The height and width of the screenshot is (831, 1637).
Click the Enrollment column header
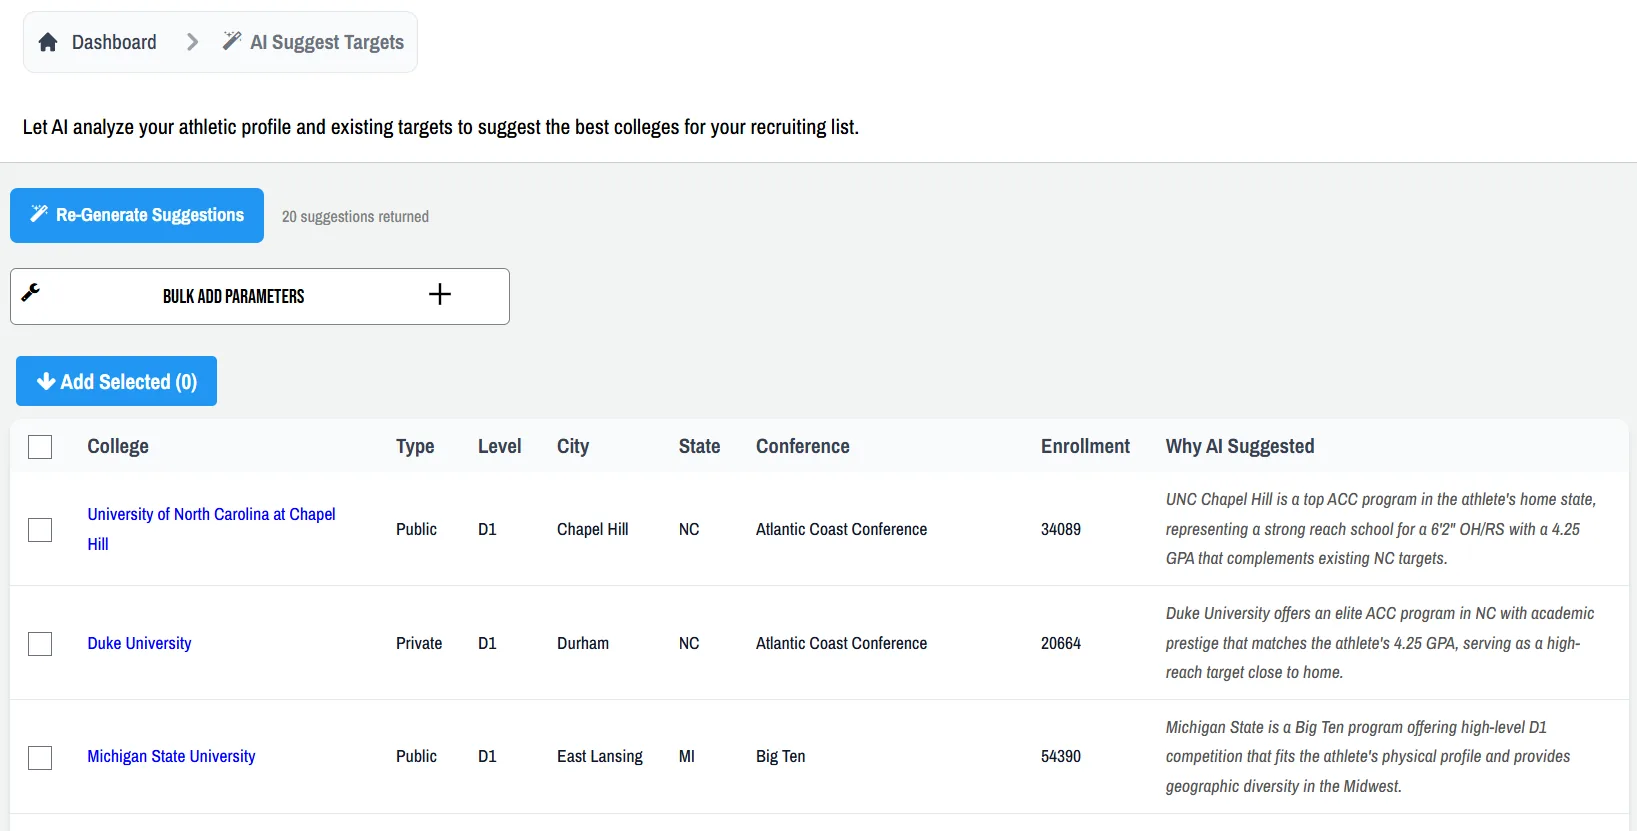pyautogui.click(x=1085, y=446)
